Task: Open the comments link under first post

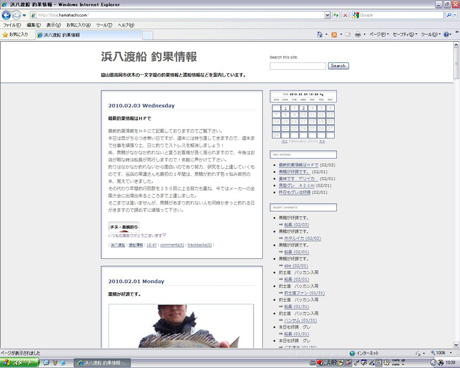Action: [x=172, y=245]
